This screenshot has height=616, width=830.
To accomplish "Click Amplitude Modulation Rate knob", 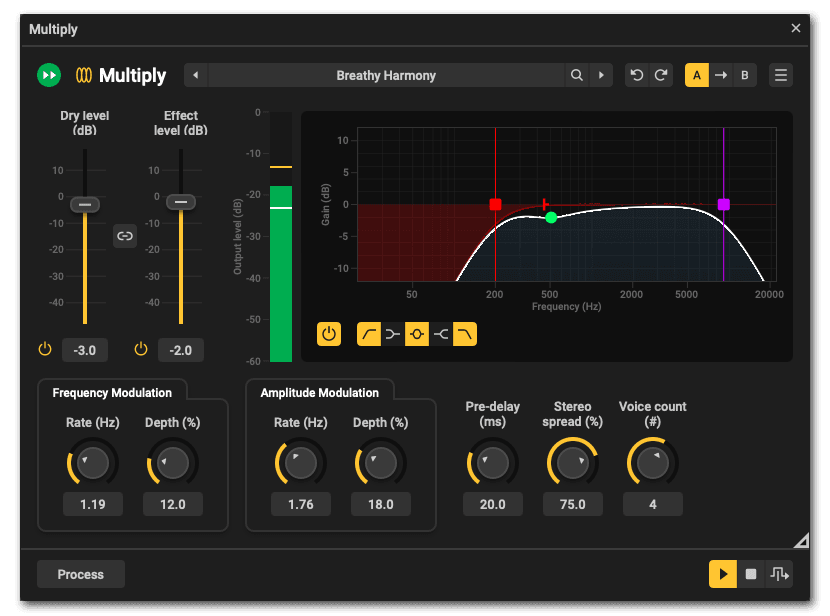I will tap(301, 463).
